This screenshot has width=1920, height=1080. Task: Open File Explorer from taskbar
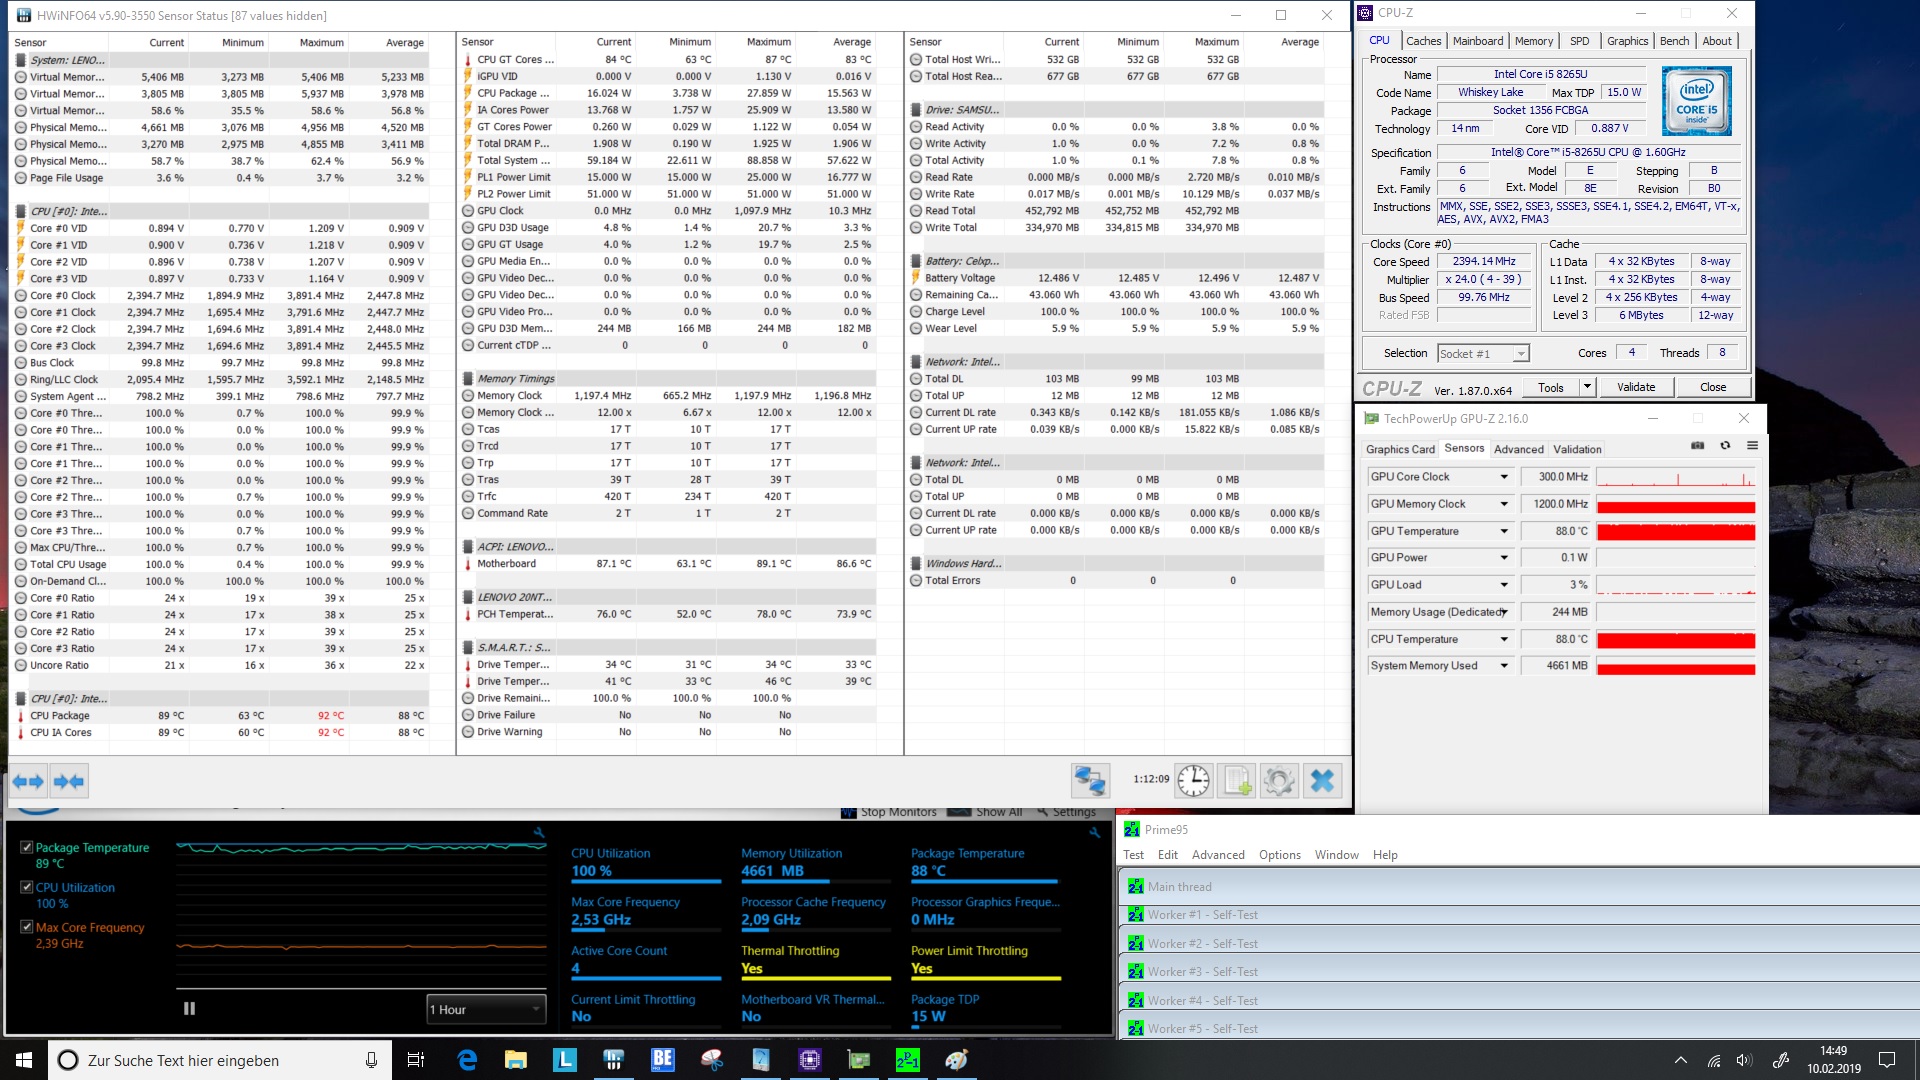click(x=516, y=1060)
